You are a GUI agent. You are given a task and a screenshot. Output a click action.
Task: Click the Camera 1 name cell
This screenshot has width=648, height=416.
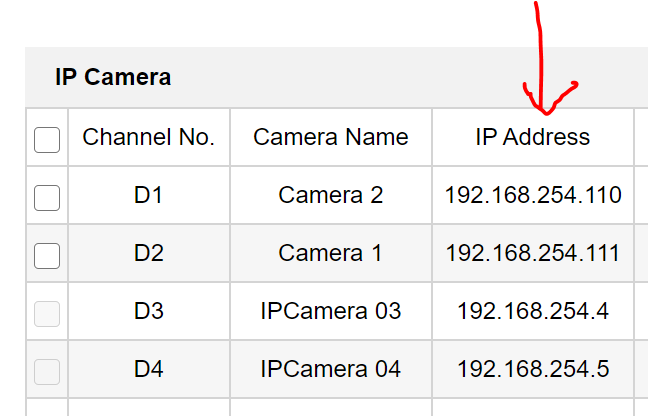pyautogui.click(x=331, y=253)
